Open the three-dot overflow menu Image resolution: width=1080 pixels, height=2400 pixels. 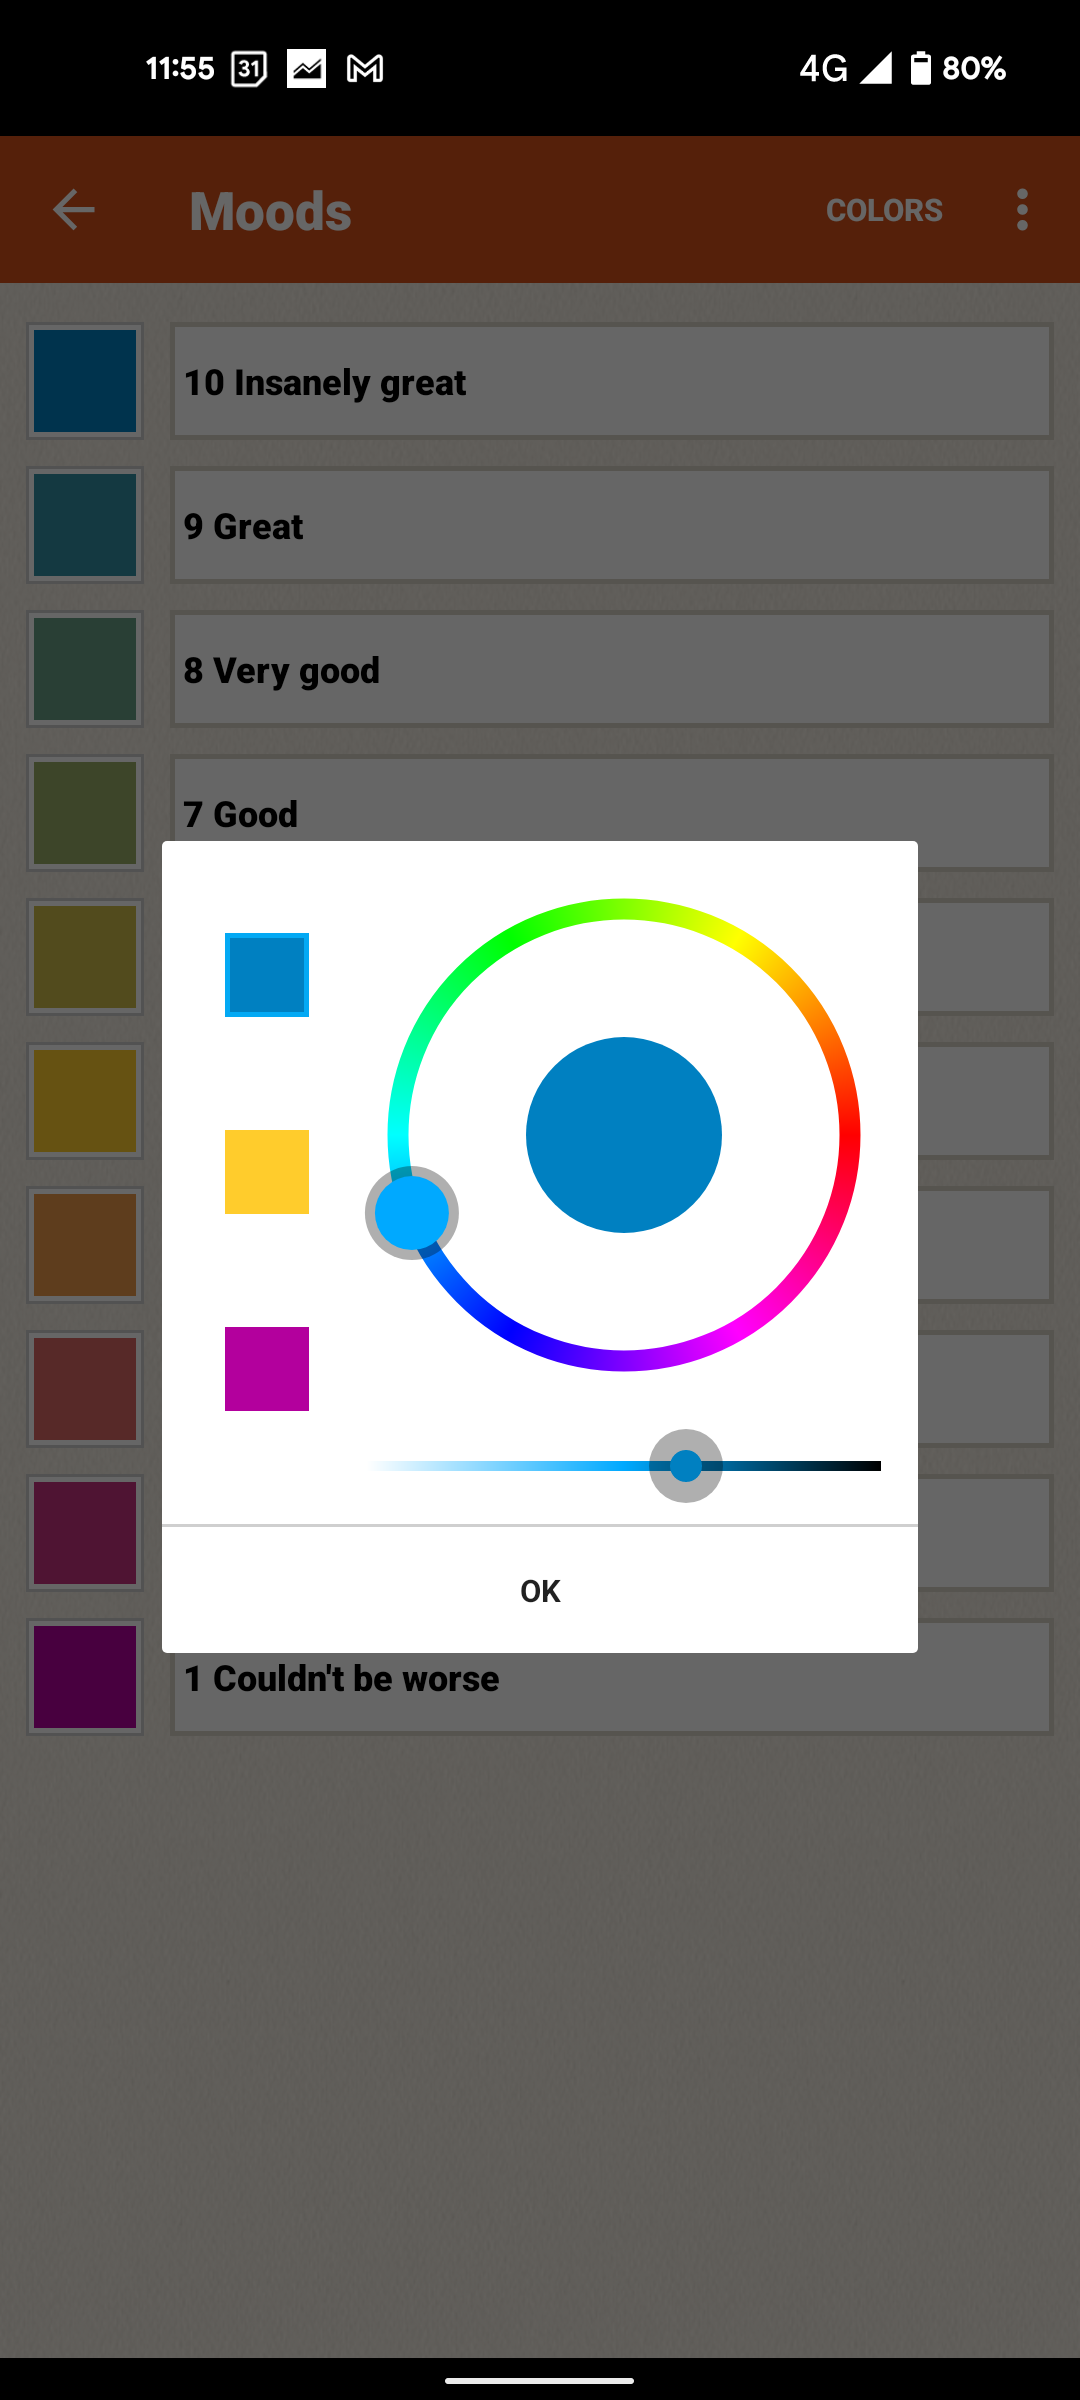pos(1021,210)
